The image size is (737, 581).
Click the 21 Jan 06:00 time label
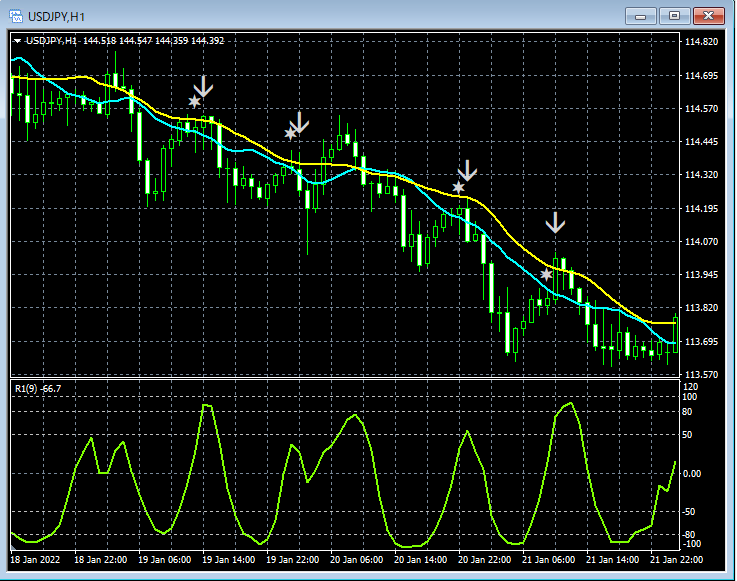pyautogui.click(x=548, y=560)
